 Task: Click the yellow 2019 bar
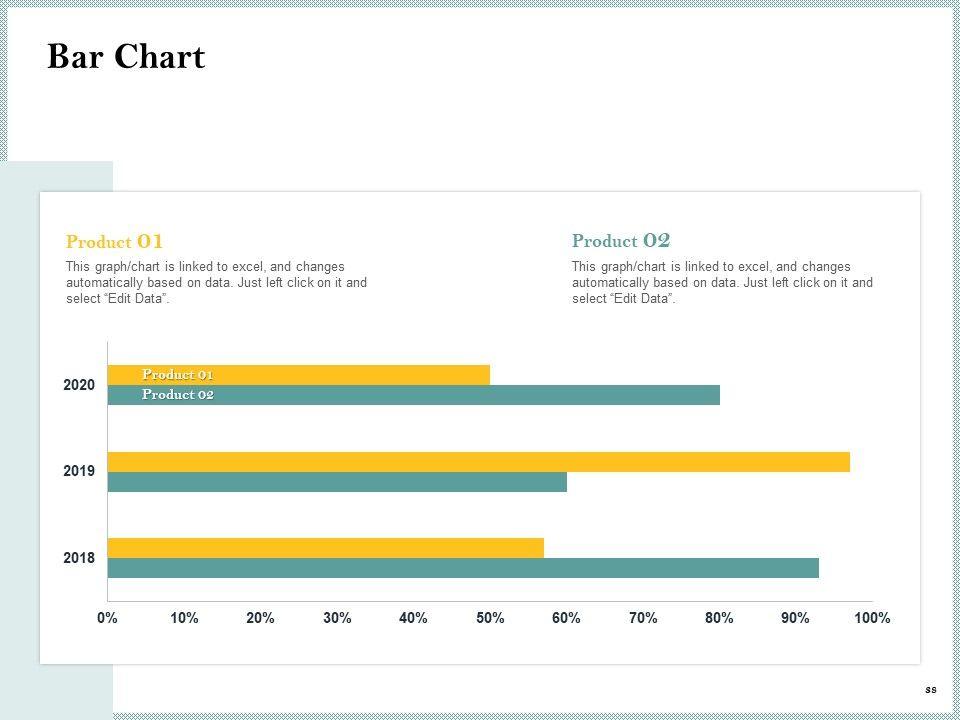[x=478, y=462]
